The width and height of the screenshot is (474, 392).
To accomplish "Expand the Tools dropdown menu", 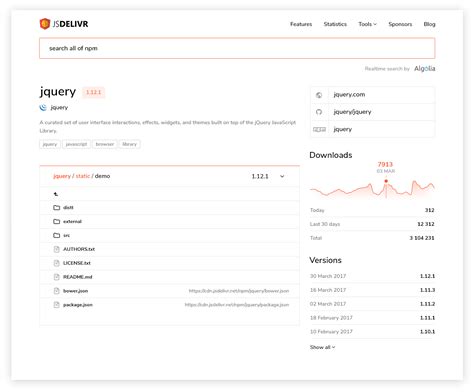I will (x=367, y=24).
